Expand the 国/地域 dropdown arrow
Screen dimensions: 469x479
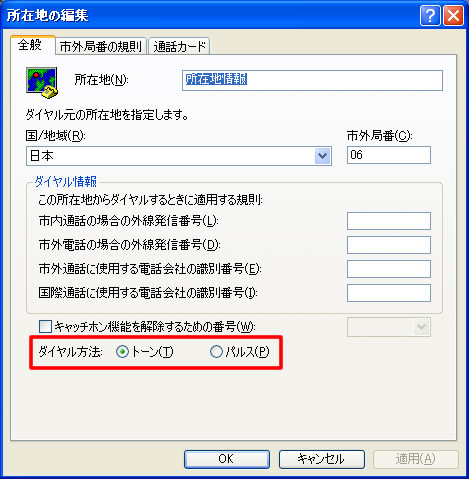(x=322, y=156)
